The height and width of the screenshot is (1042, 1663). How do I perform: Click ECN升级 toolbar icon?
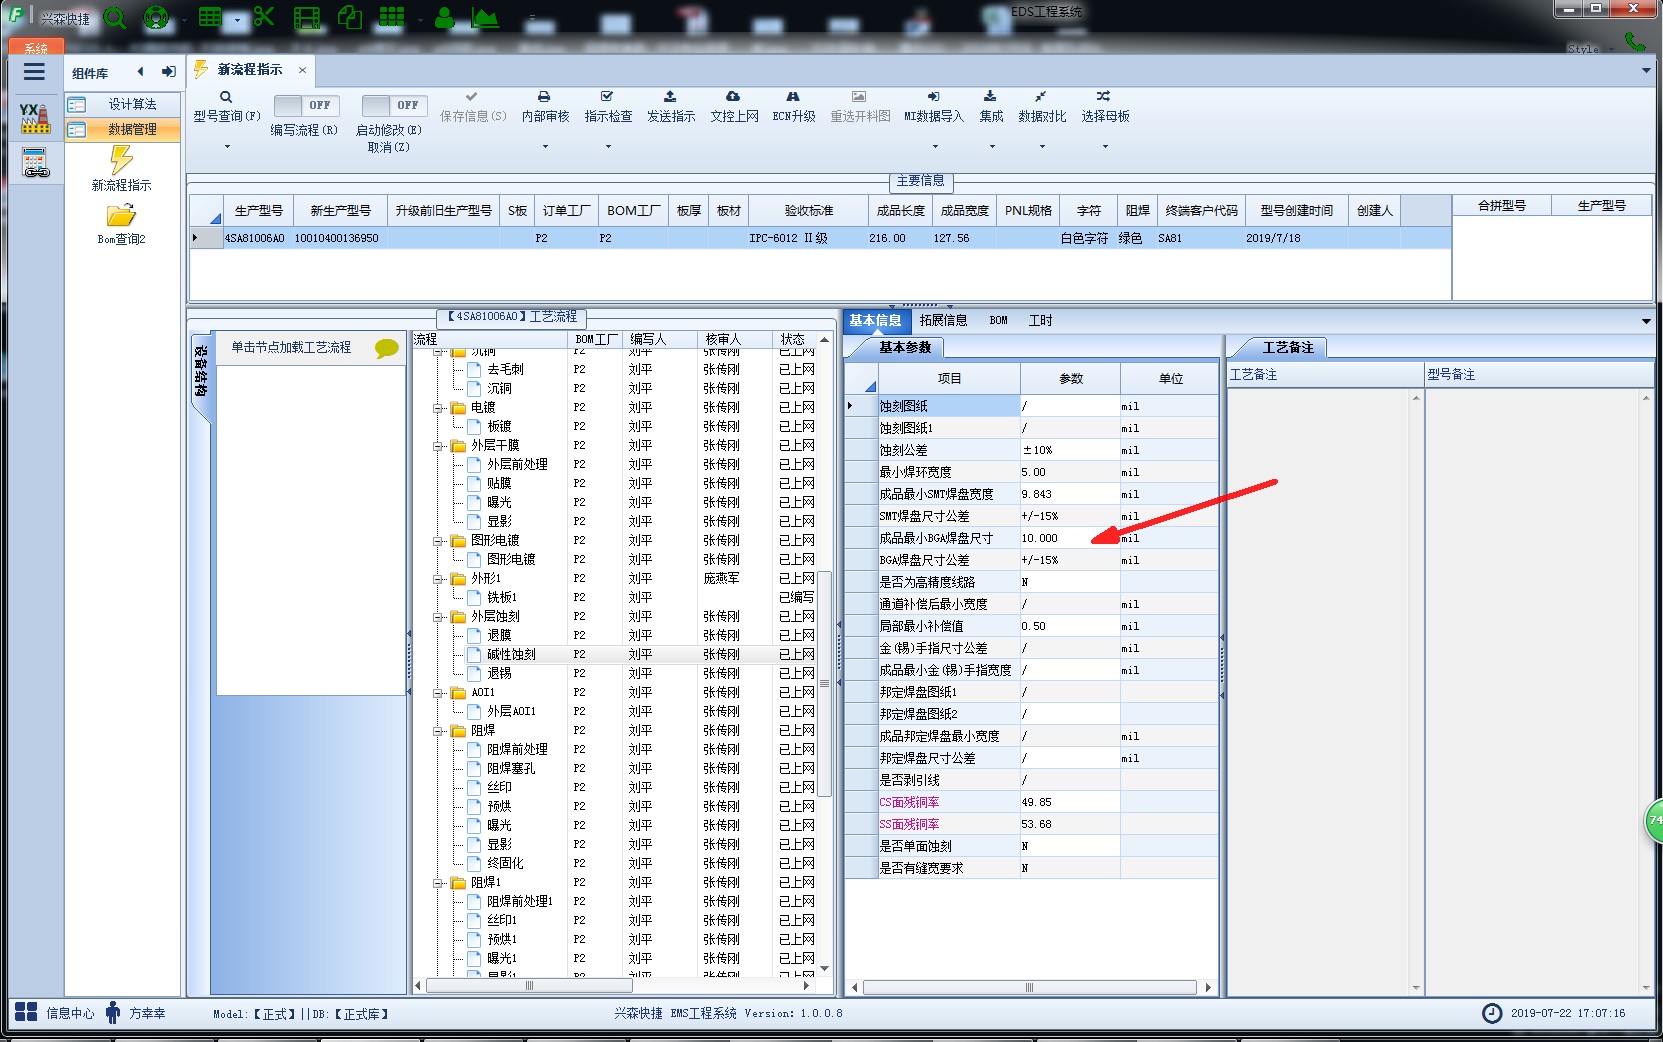pyautogui.click(x=793, y=97)
